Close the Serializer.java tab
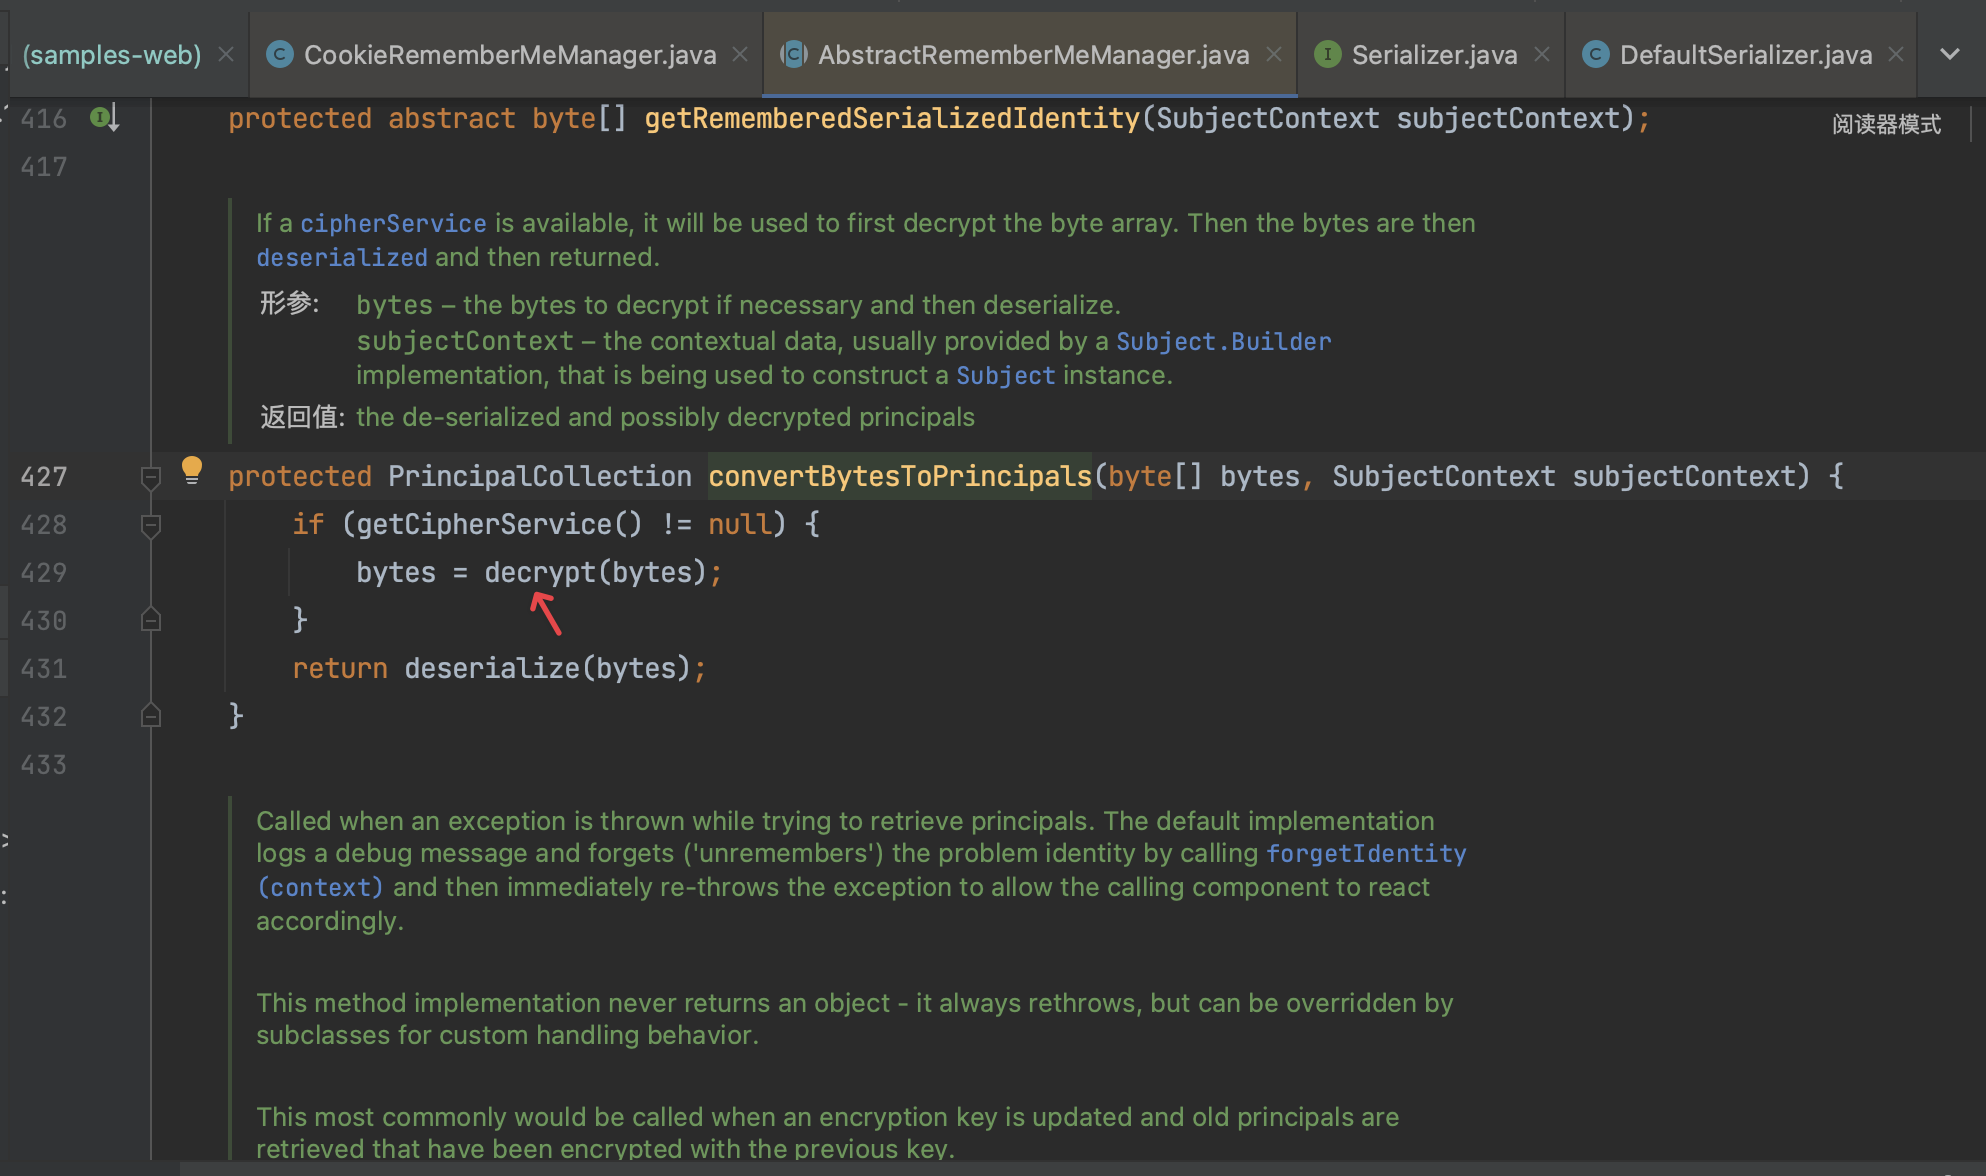Image resolution: width=1986 pixels, height=1176 pixels. [x=1542, y=54]
